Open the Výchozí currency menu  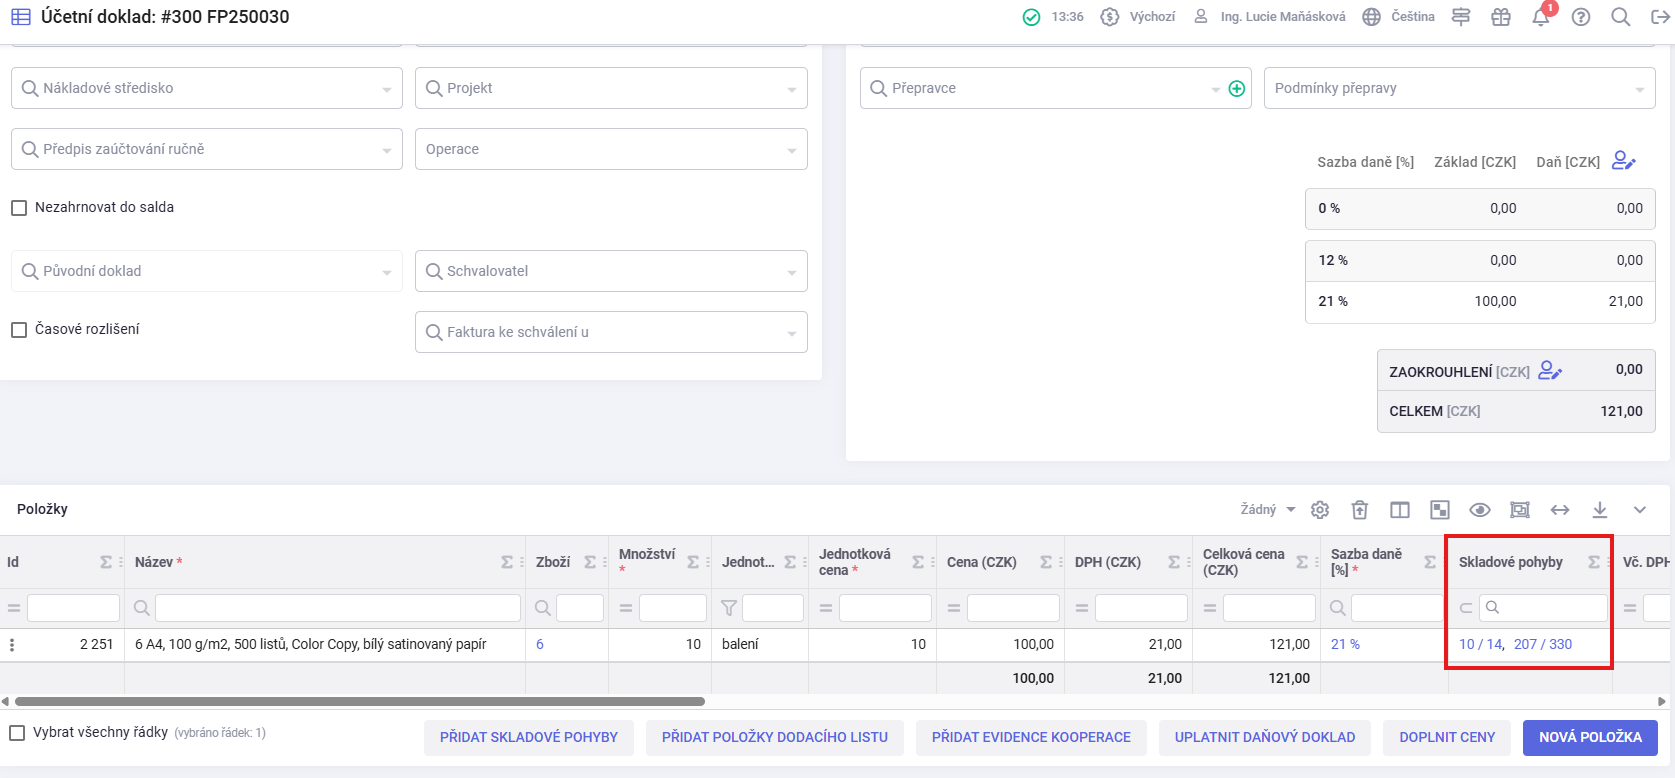point(1138,17)
